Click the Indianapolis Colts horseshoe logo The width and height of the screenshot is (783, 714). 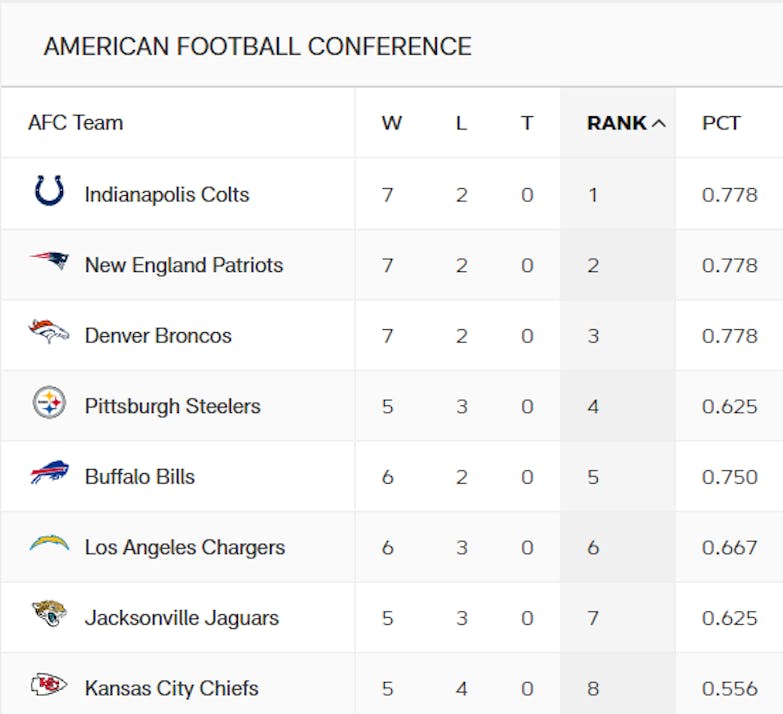coord(49,191)
